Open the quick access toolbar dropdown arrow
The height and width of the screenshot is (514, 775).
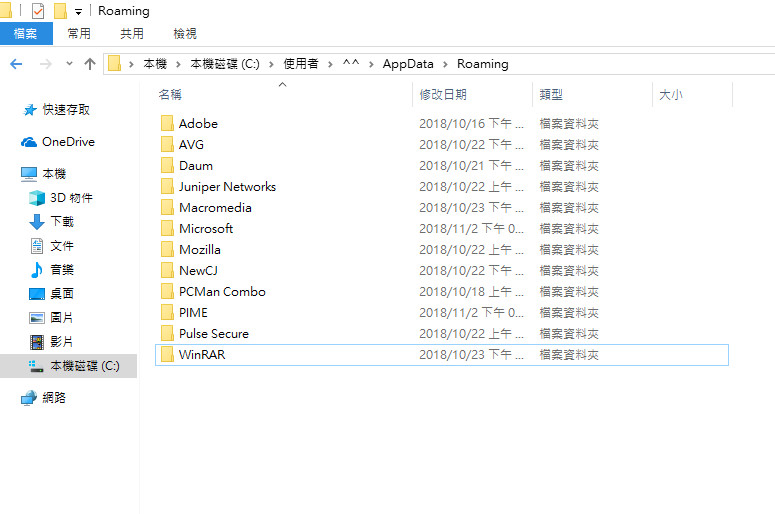click(79, 12)
